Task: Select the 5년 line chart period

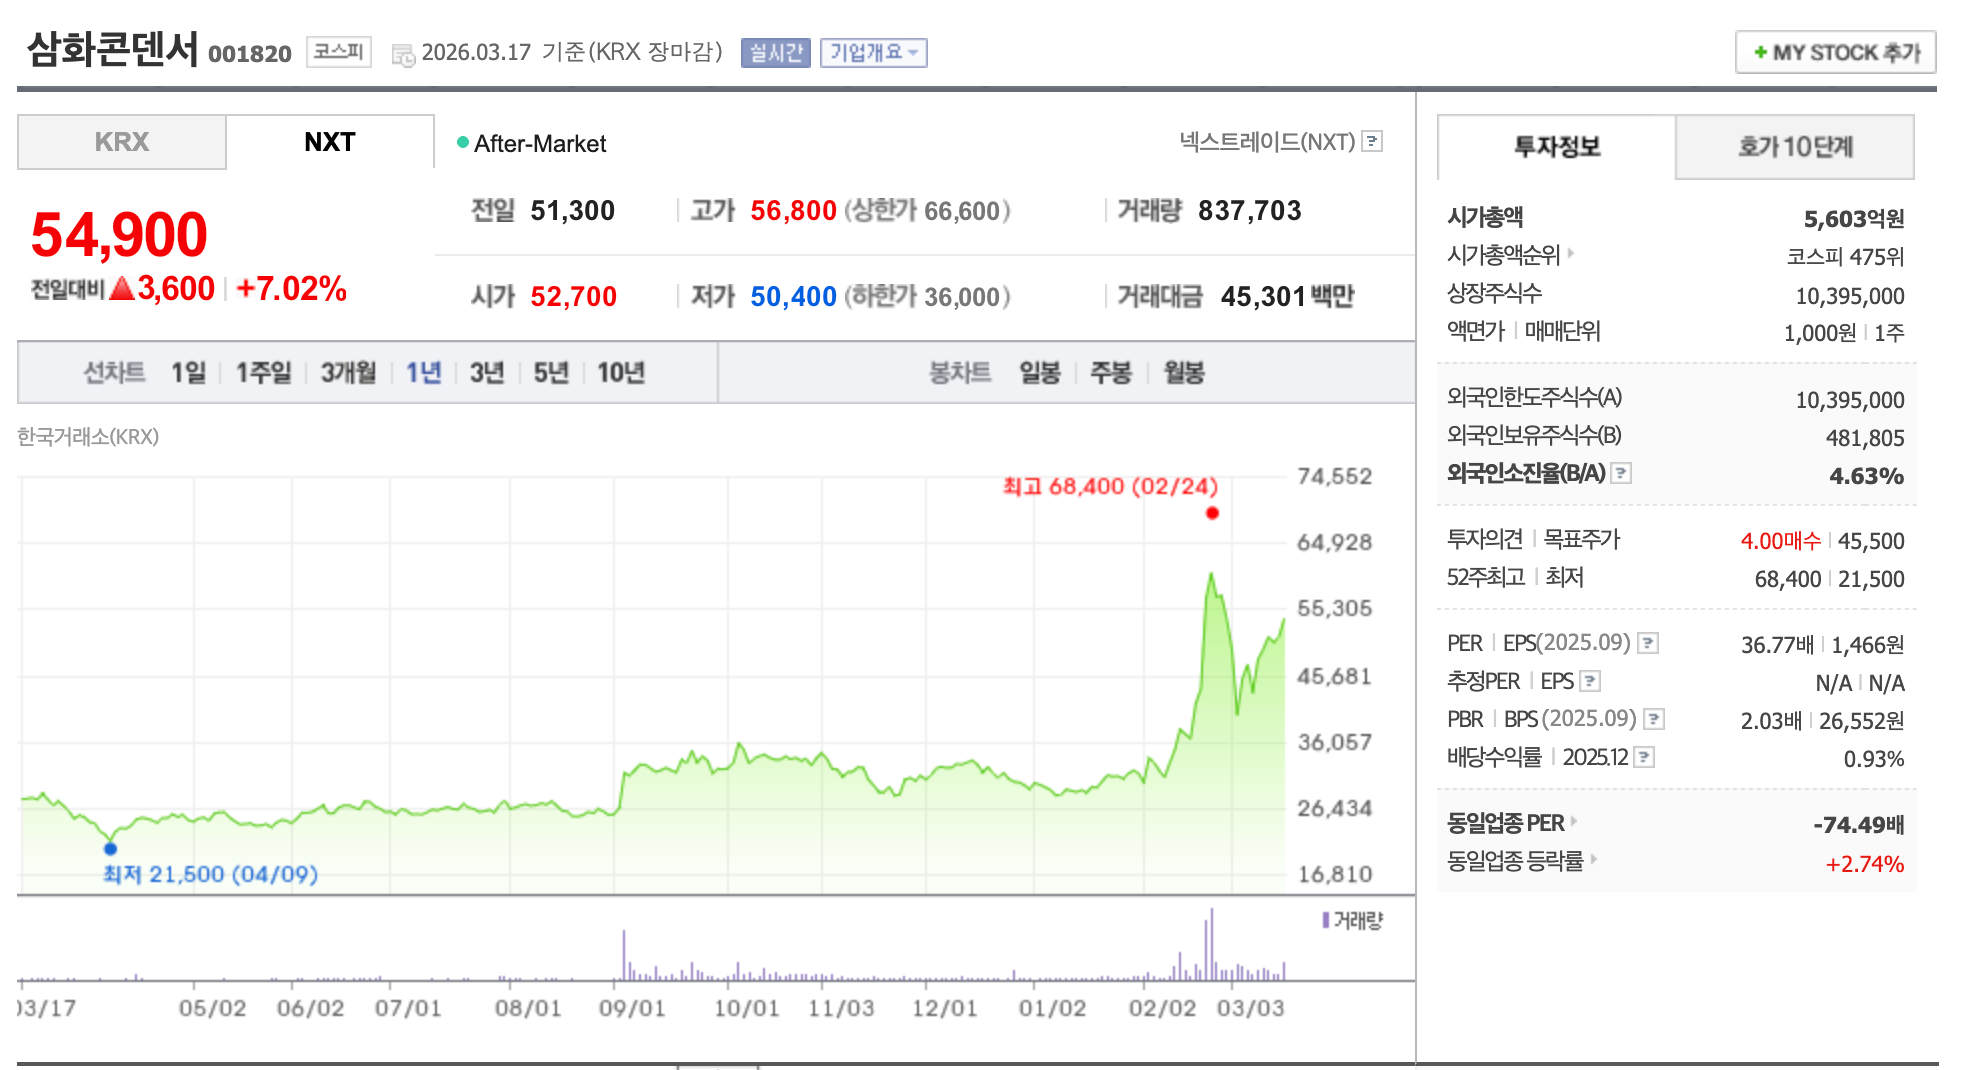Action: click(551, 373)
